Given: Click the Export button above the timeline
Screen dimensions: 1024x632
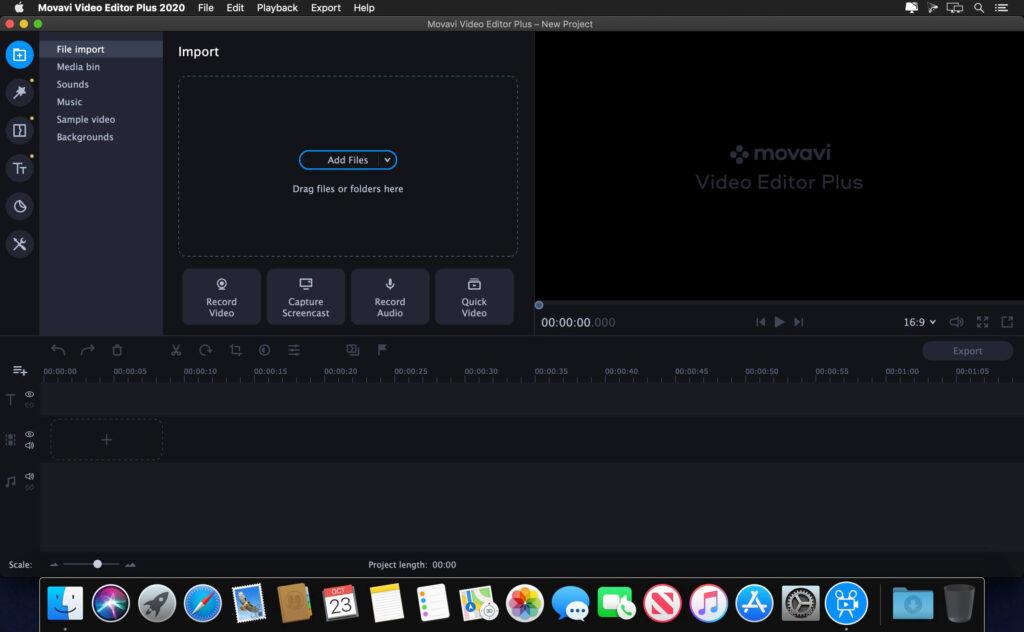Looking at the screenshot, I should pyautogui.click(x=966, y=350).
